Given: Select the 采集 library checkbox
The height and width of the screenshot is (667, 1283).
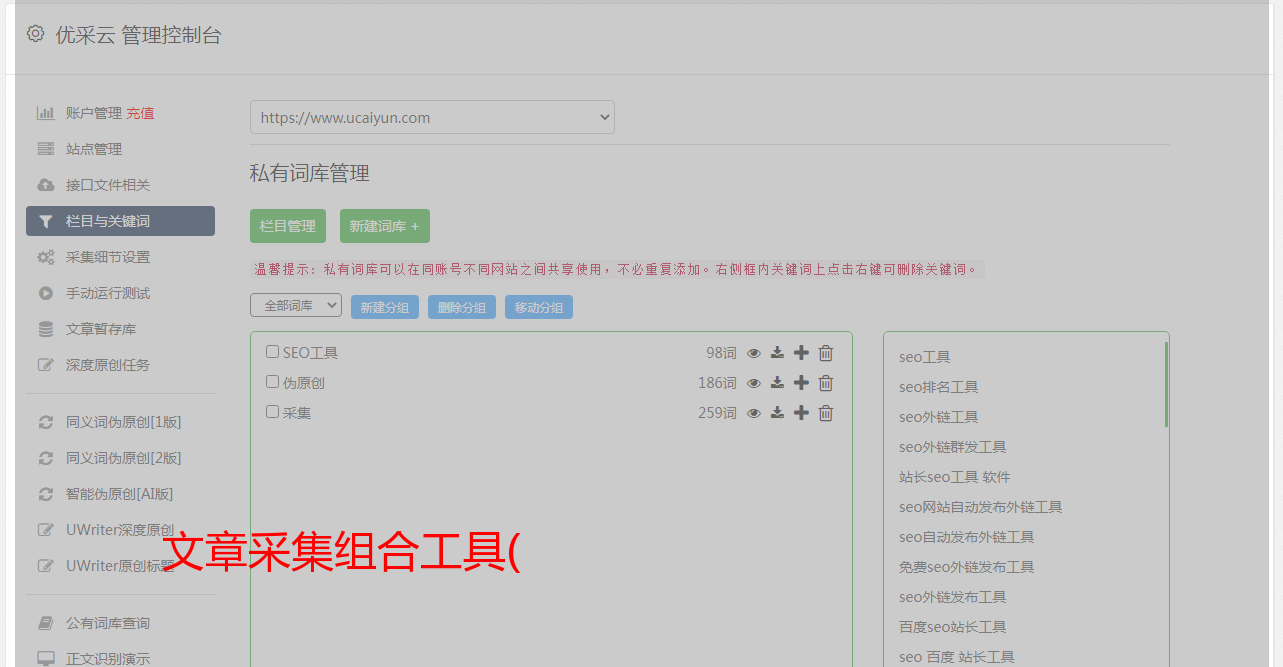Looking at the screenshot, I should click(272, 412).
